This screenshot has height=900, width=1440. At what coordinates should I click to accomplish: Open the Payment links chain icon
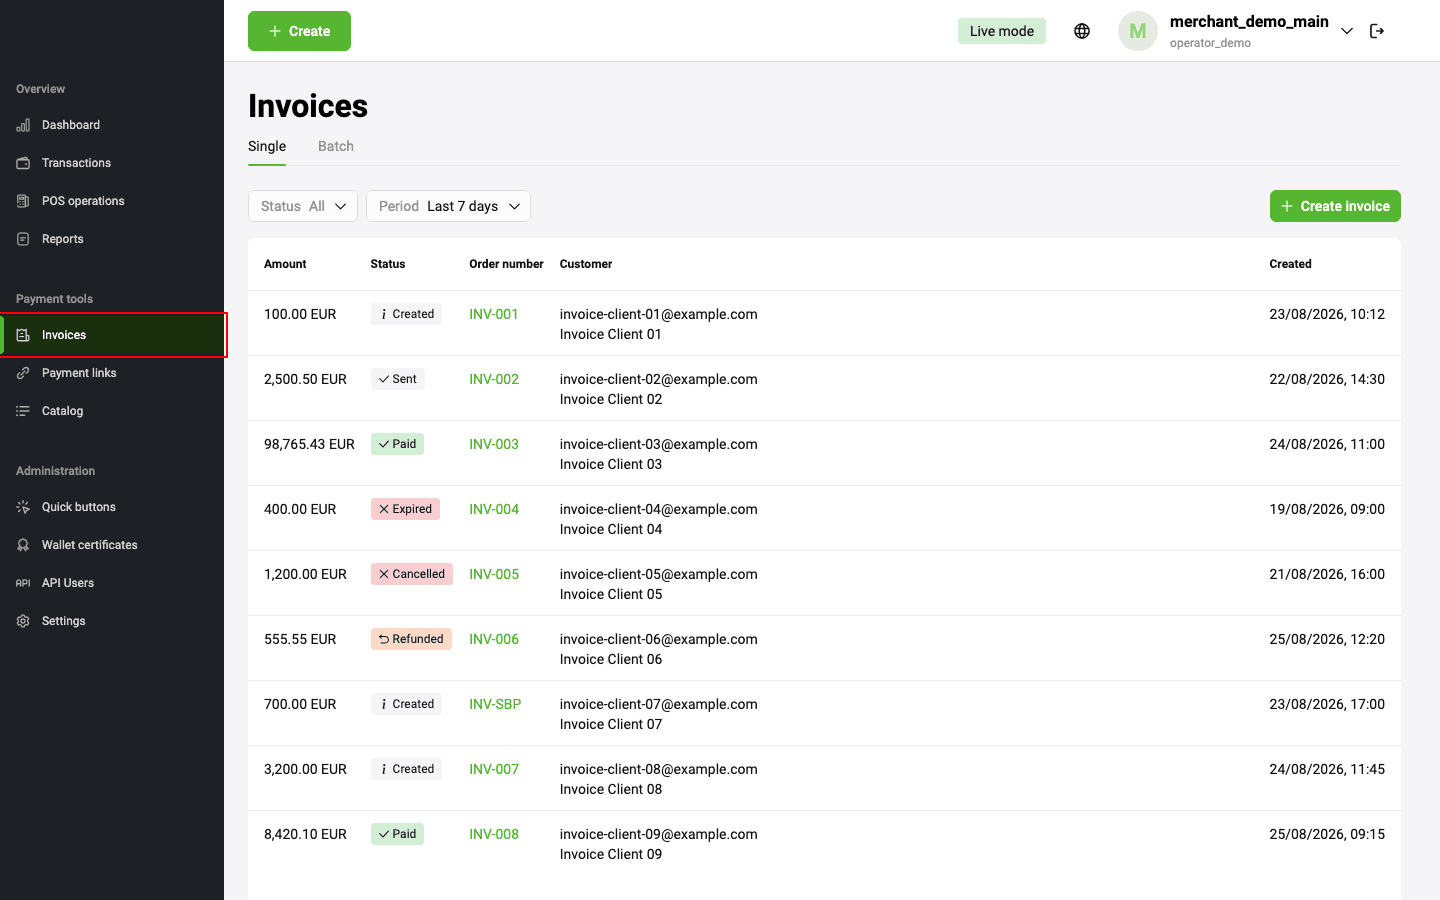click(x=23, y=373)
